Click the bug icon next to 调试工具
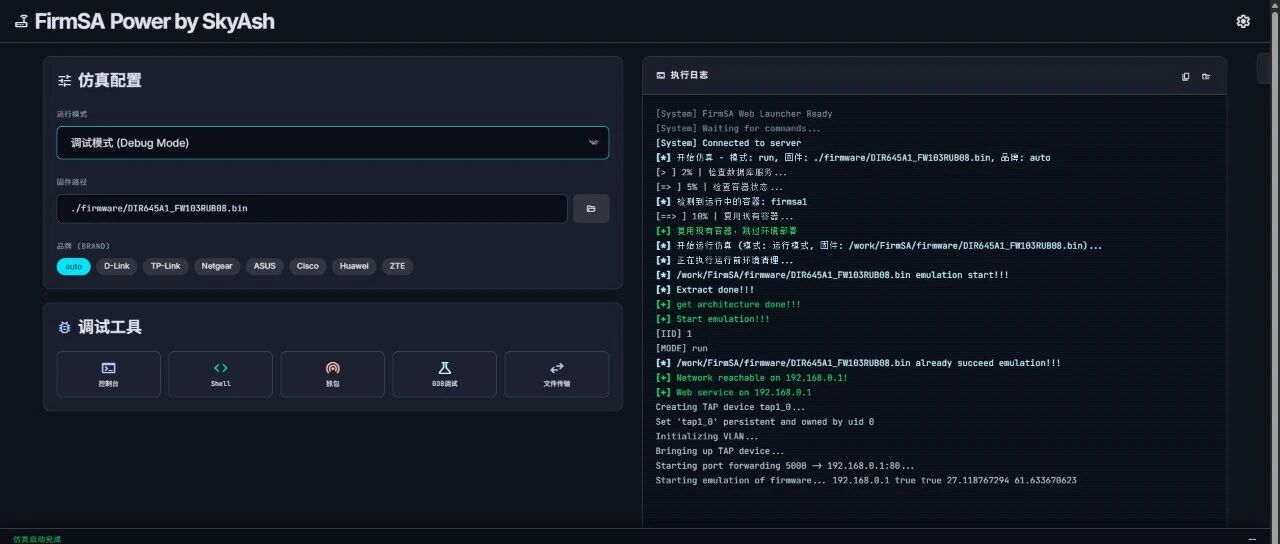This screenshot has height=544, width=1280. (x=64, y=327)
